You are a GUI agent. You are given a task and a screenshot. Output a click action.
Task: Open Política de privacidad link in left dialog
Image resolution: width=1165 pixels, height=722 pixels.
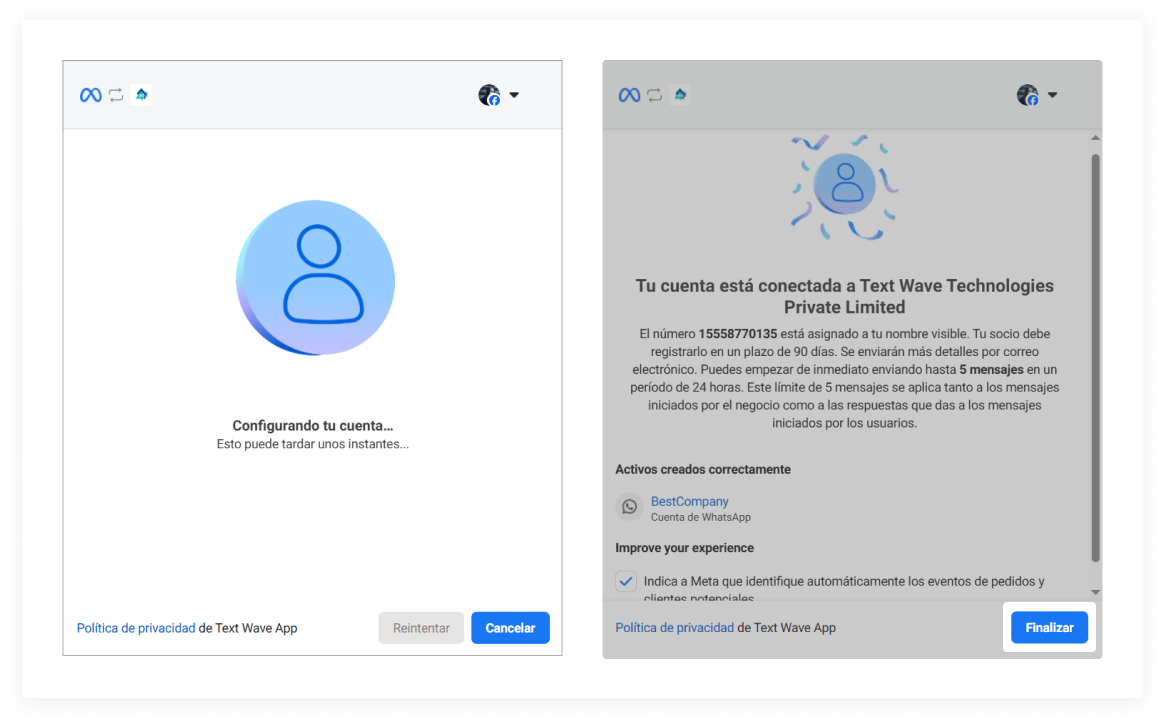(136, 628)
